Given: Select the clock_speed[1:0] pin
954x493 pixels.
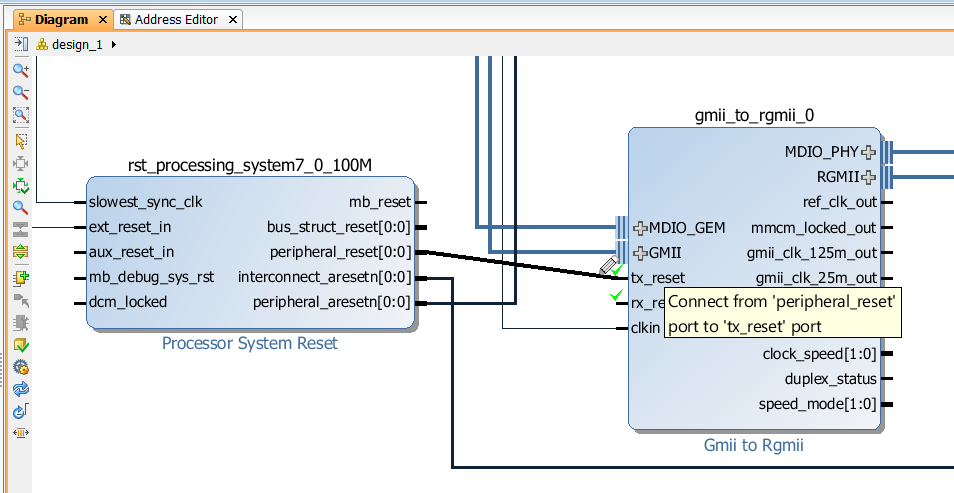Looking at the screenshot, I should pyautogui.click(x=820, y=354).
